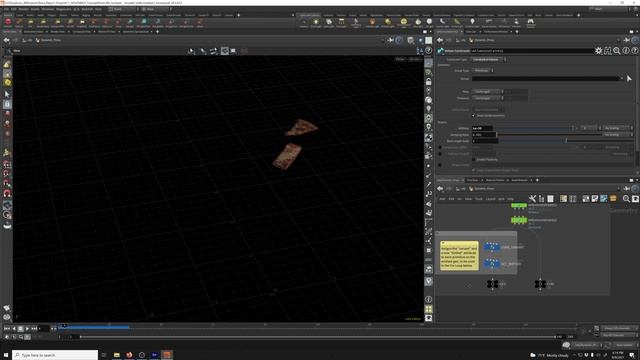Click play forward on the playbar
Image resolution: width=640 pixels, height=360 pixels.
point(27,328)
